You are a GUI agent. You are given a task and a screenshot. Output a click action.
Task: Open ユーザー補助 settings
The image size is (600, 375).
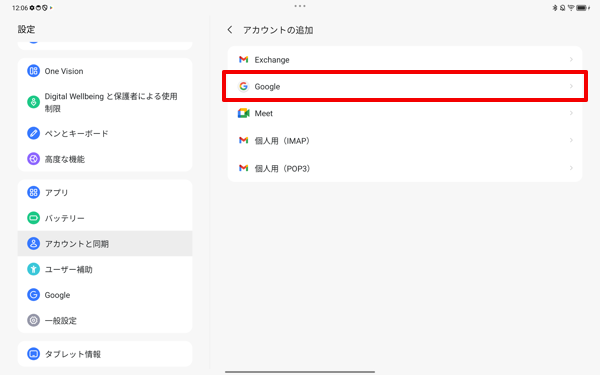click(x=105, y=269)
